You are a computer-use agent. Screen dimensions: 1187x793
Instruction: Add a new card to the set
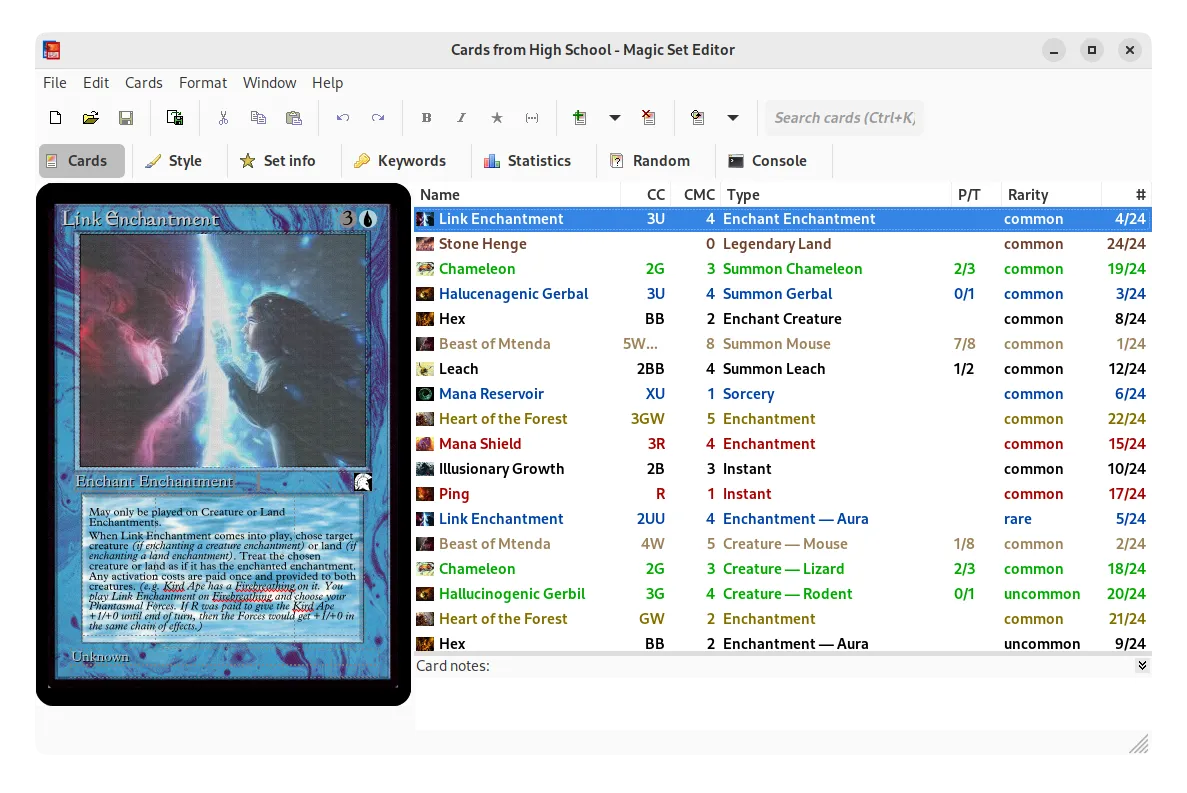580,118
